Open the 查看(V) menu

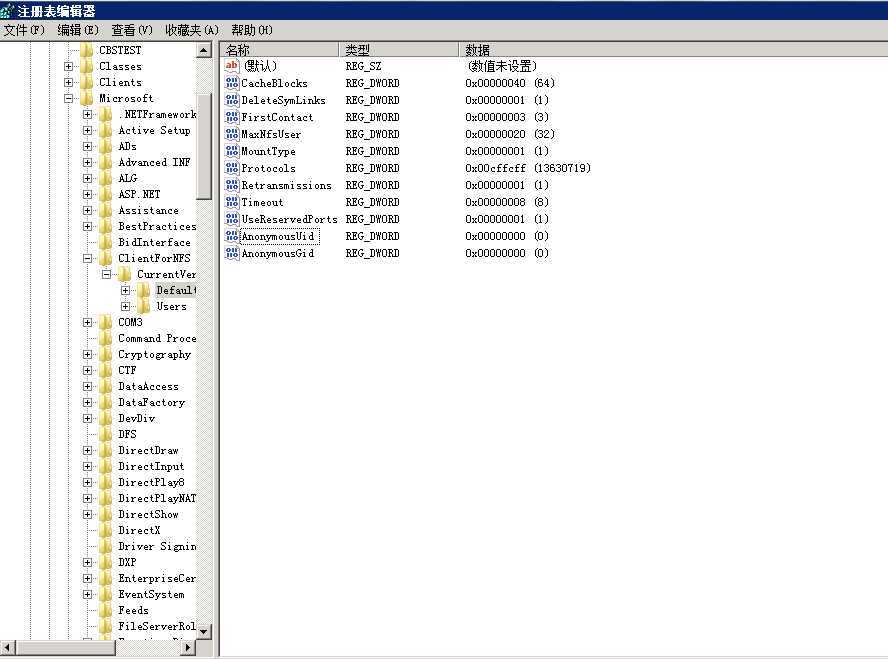click(x=132, y=30)
